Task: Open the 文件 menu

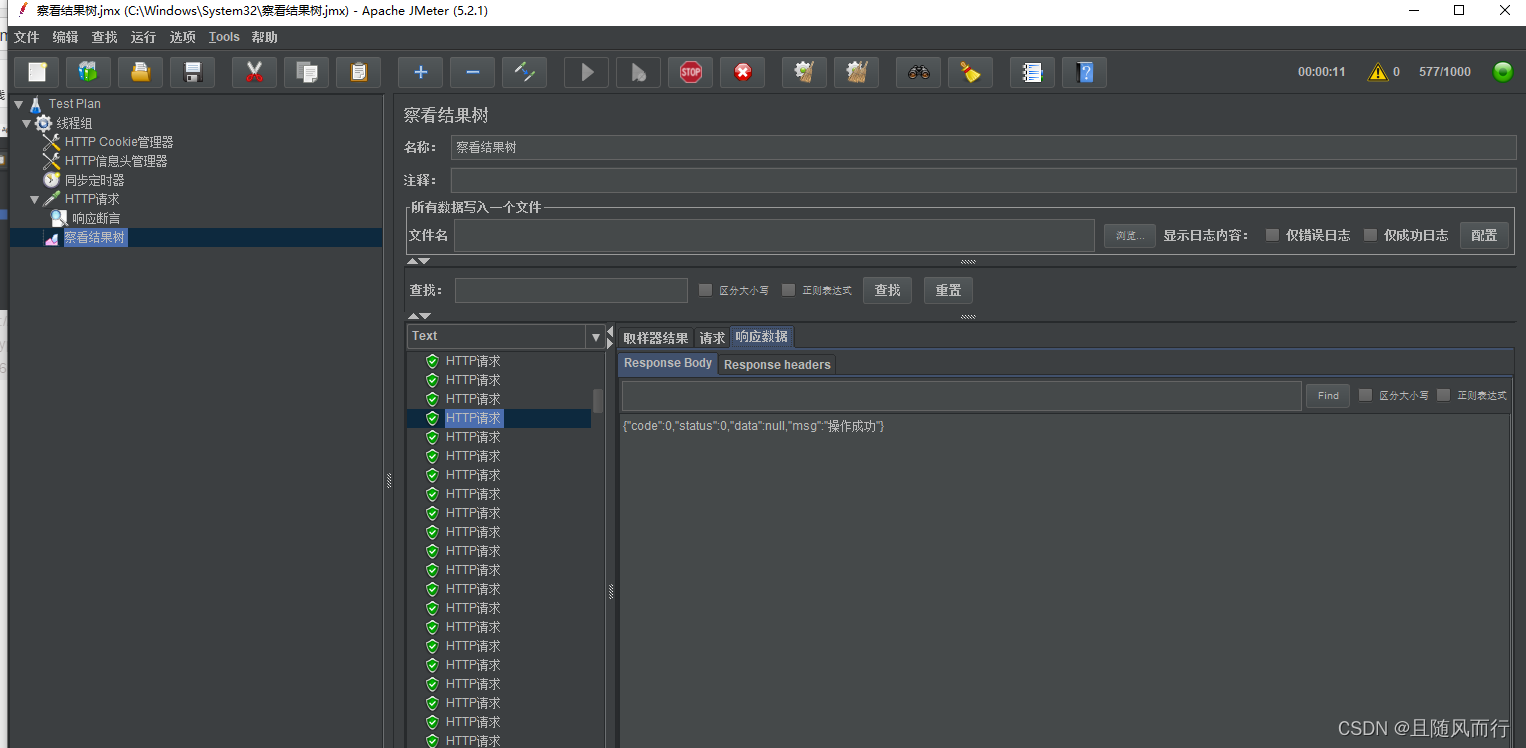Action: tap(26, 37)
